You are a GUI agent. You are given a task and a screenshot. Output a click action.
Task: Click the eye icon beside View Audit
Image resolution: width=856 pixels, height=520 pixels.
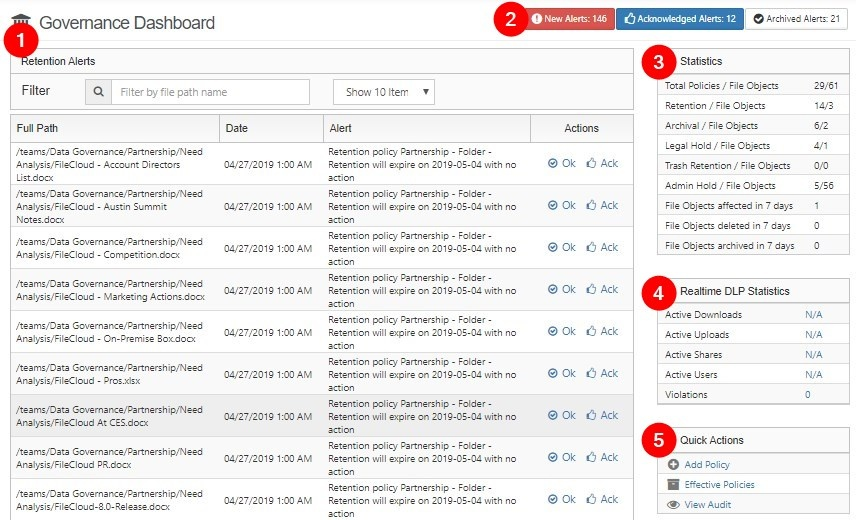673,505
